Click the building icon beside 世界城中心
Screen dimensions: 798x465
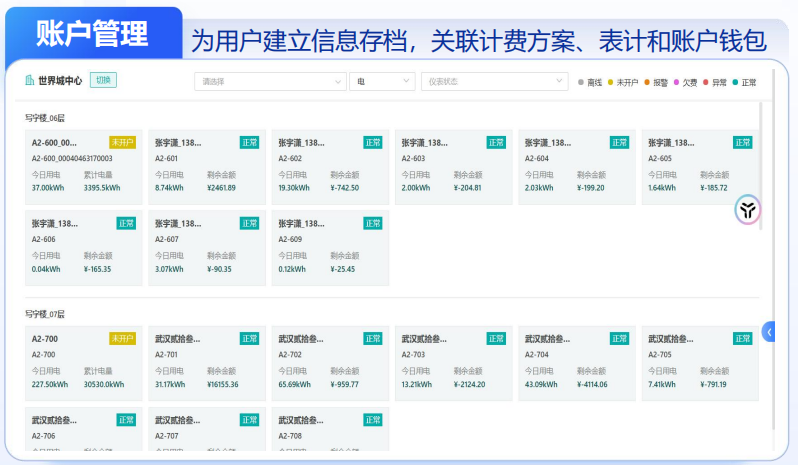[30, 80]
